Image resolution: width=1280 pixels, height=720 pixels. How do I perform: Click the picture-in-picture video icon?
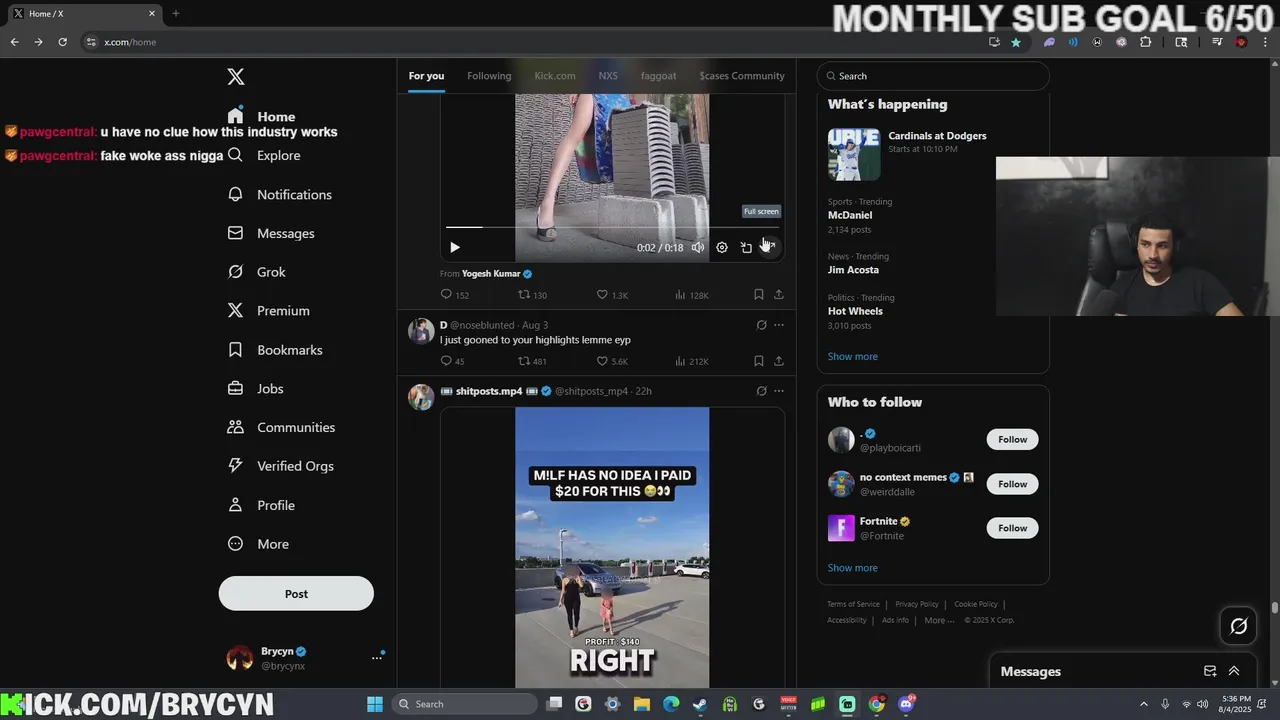(746, 247)
